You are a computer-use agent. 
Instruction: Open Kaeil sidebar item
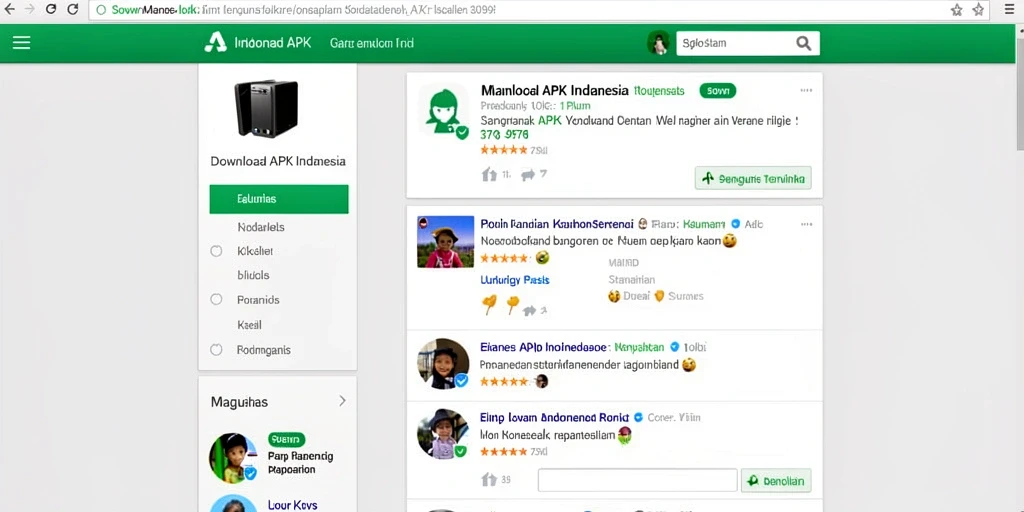pyautogui.click(x=249, y=325)
